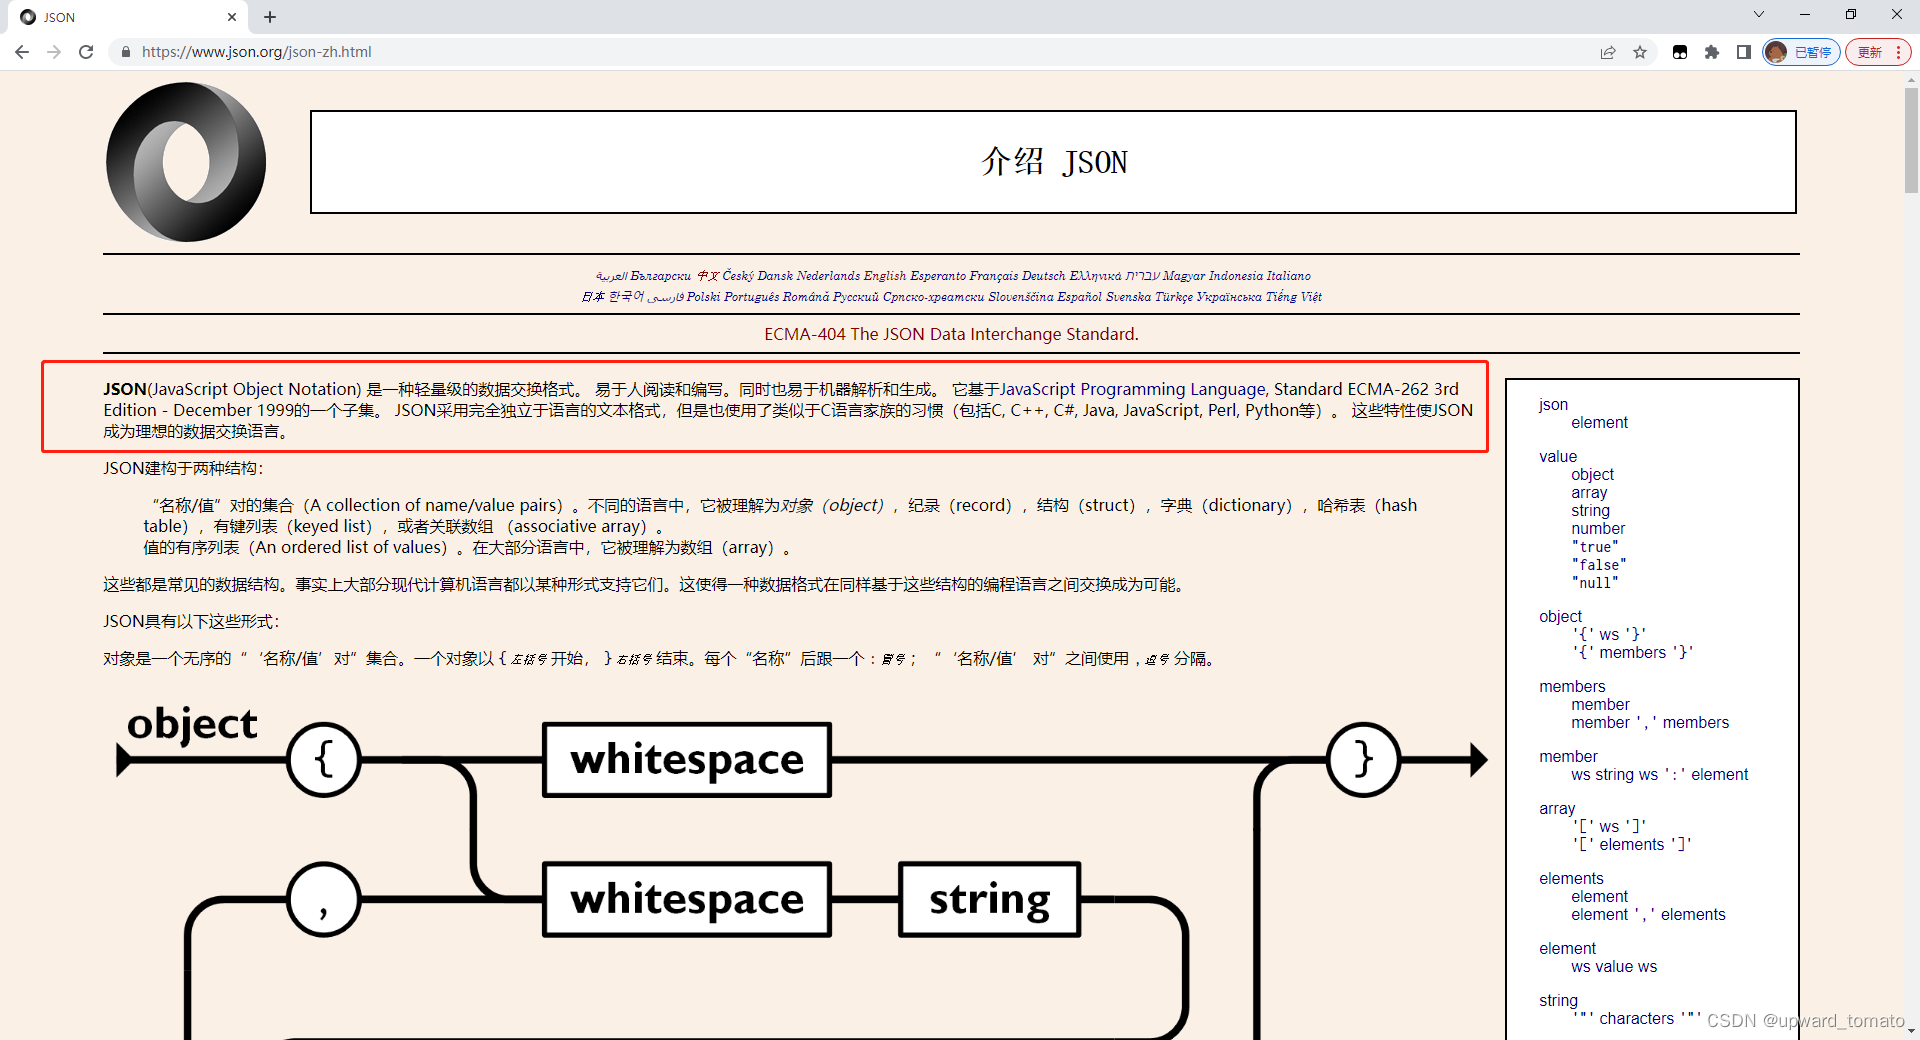Switch language to English
Screen dimensions: 1920x1040
(885, 276)
